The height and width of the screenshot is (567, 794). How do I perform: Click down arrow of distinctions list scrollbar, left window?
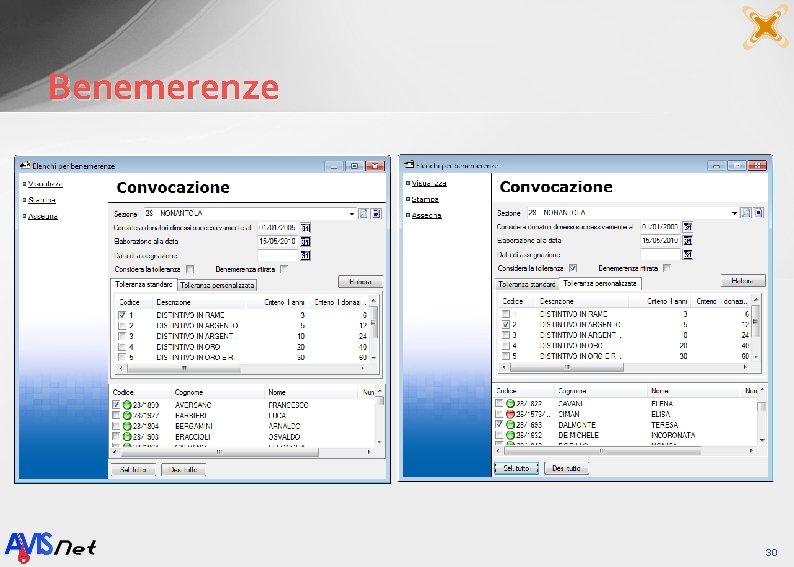pos(374,357)
